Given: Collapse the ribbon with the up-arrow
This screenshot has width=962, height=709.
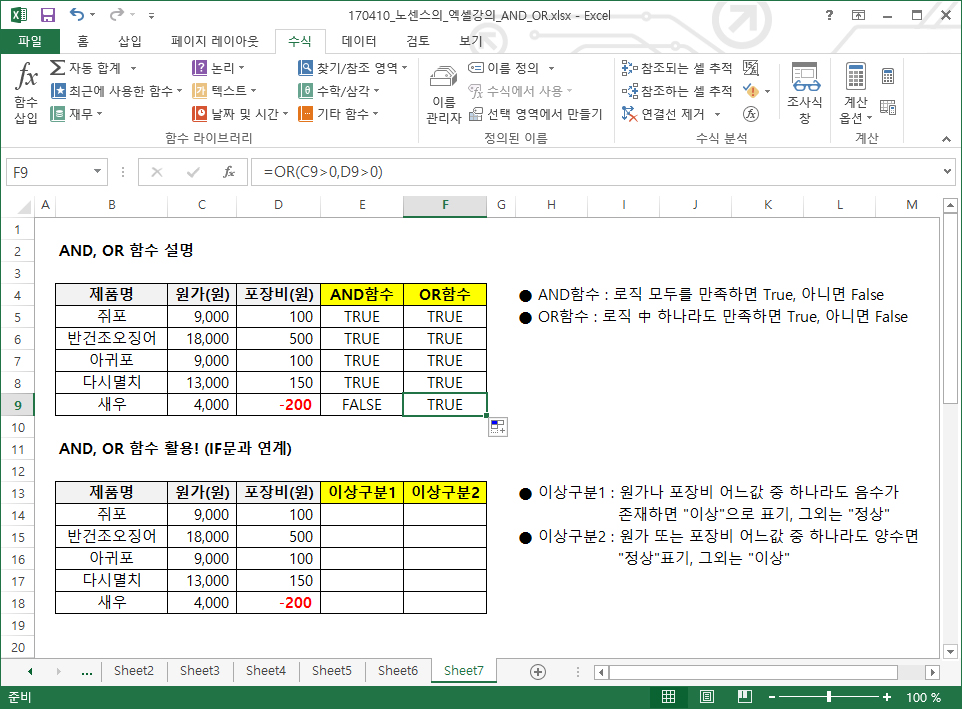Looking at the screenshot, I should [x=947, y=140].
